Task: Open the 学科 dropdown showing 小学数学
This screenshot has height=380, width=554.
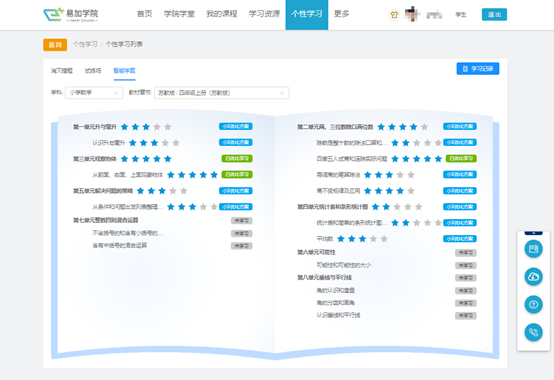Action: [94, 93]
